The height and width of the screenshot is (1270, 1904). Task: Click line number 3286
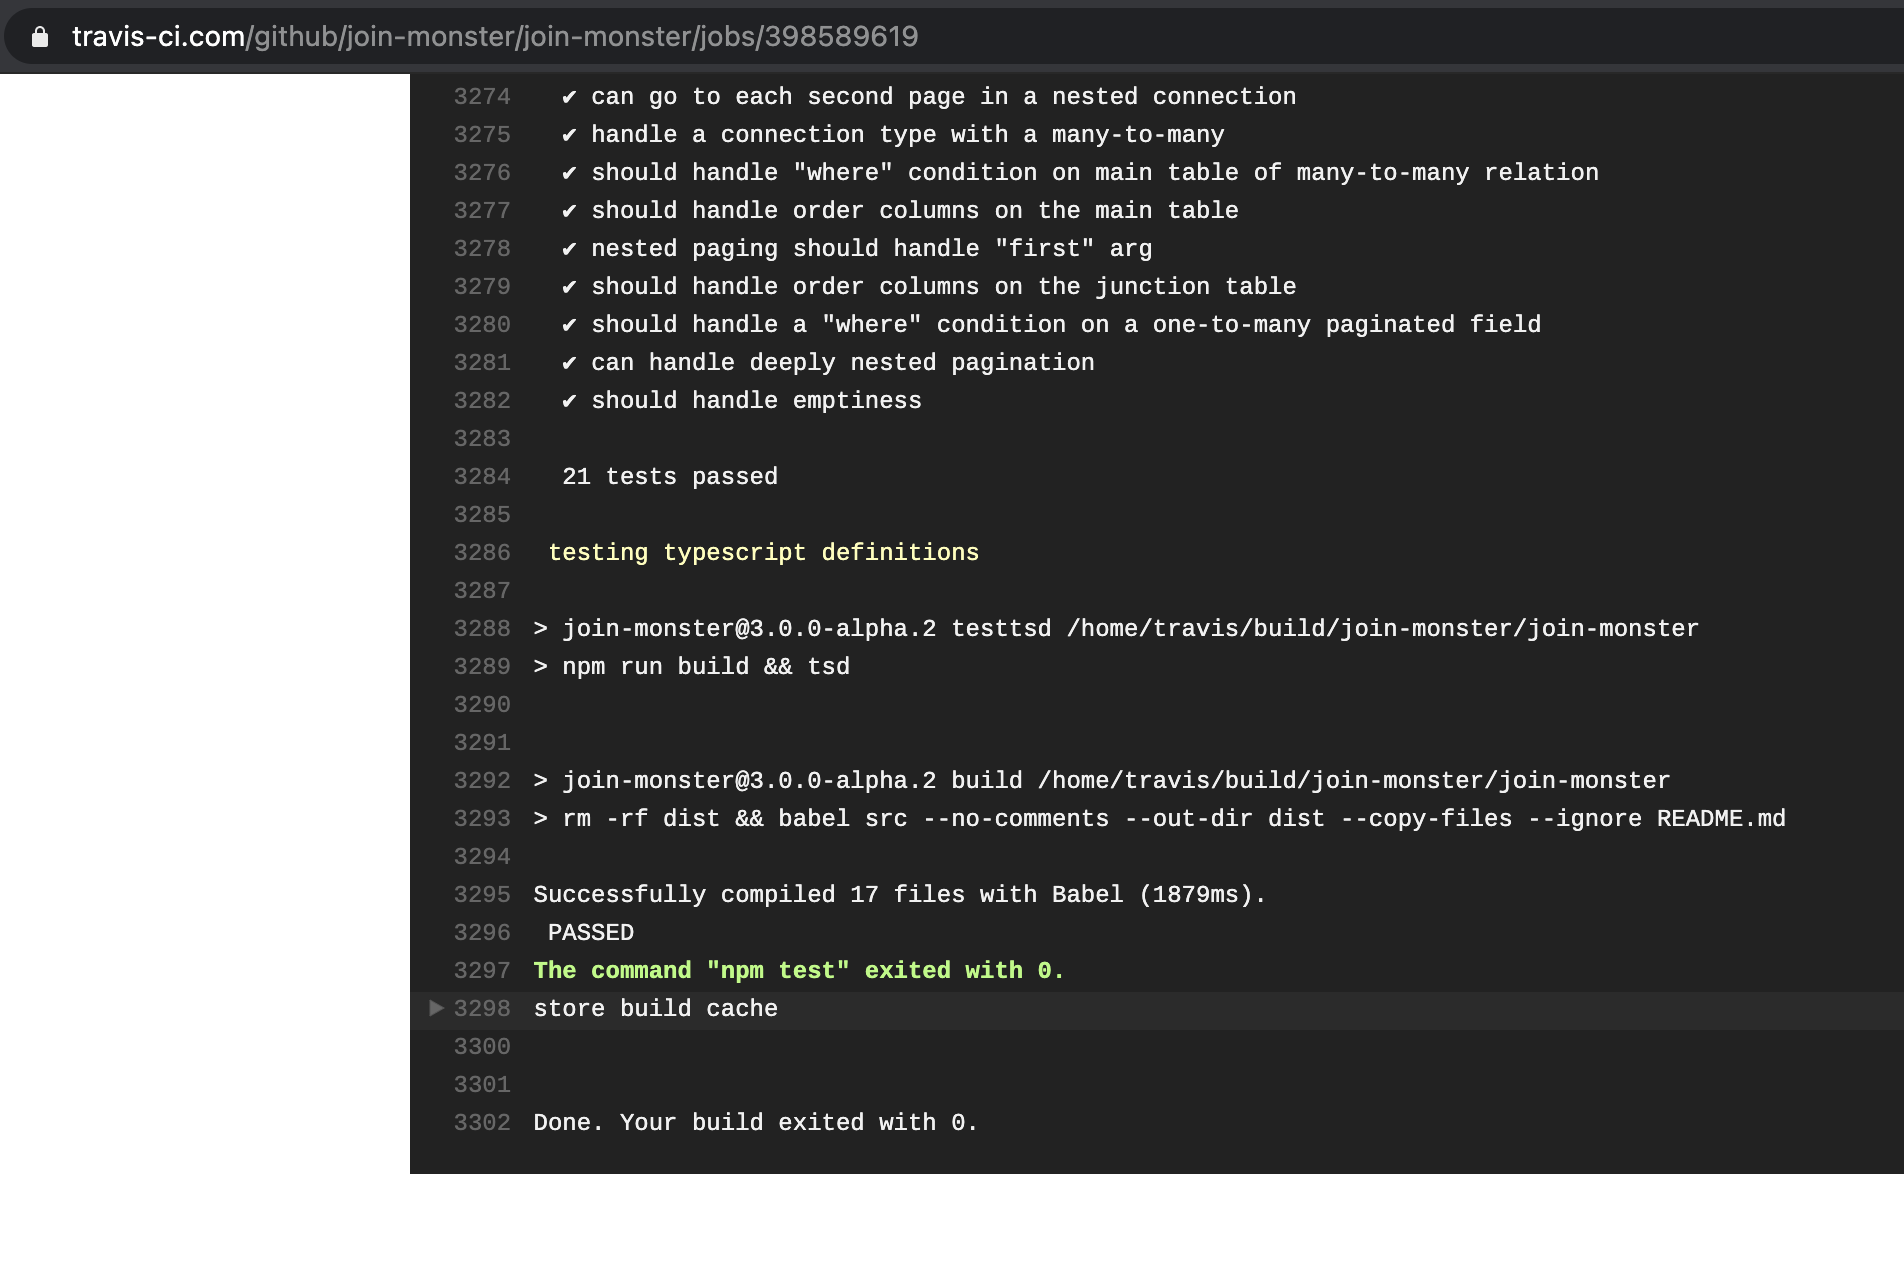point(482,553)
